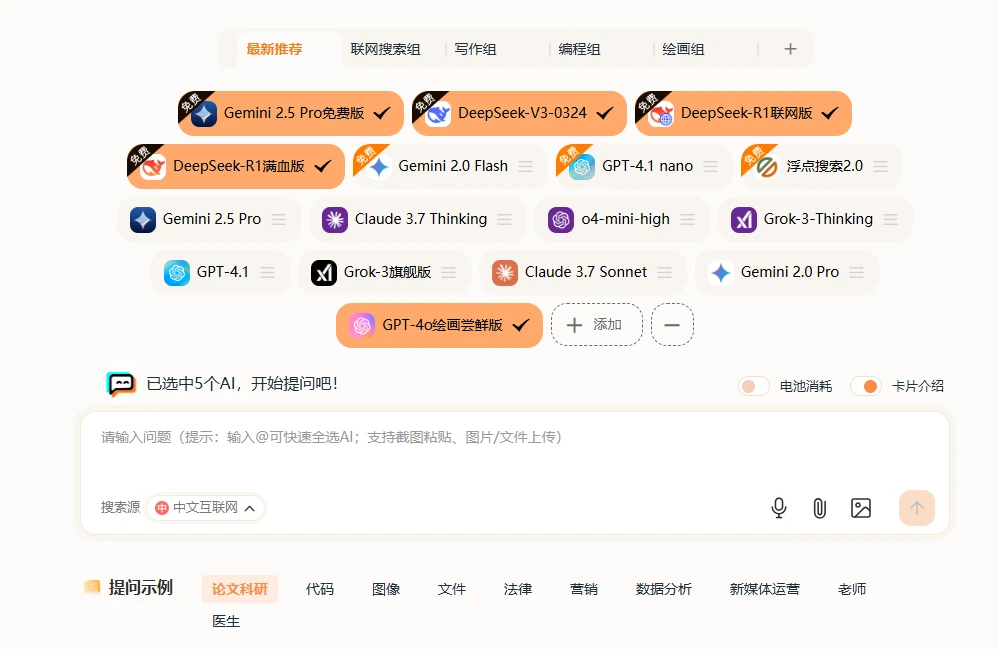Click the plus icon to add a group tab
This screenshot has width=998, height=649.
click(x=790, y=49)
